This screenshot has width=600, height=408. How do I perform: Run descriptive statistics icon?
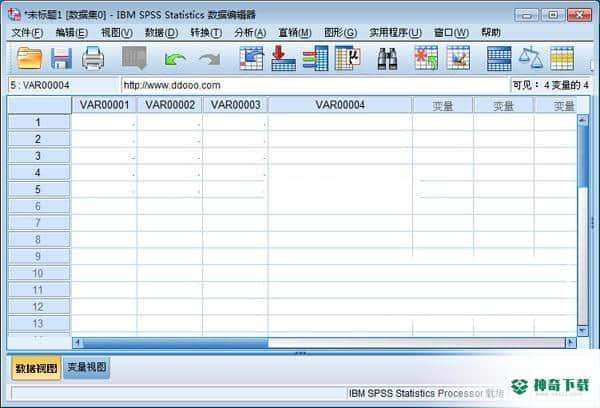tap(347, 58)
